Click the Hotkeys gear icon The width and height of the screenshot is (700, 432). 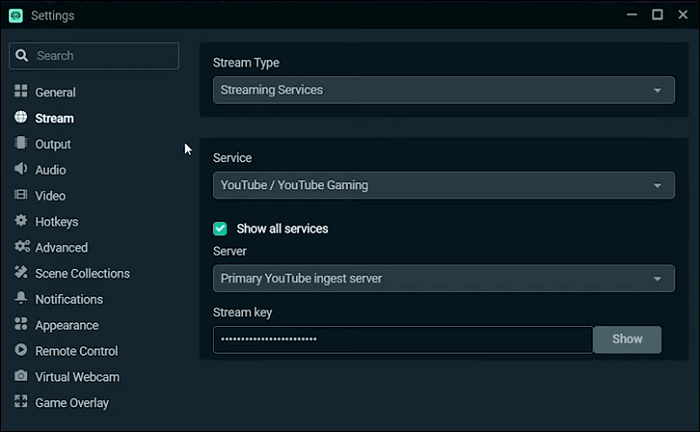(x=21, y=221)
